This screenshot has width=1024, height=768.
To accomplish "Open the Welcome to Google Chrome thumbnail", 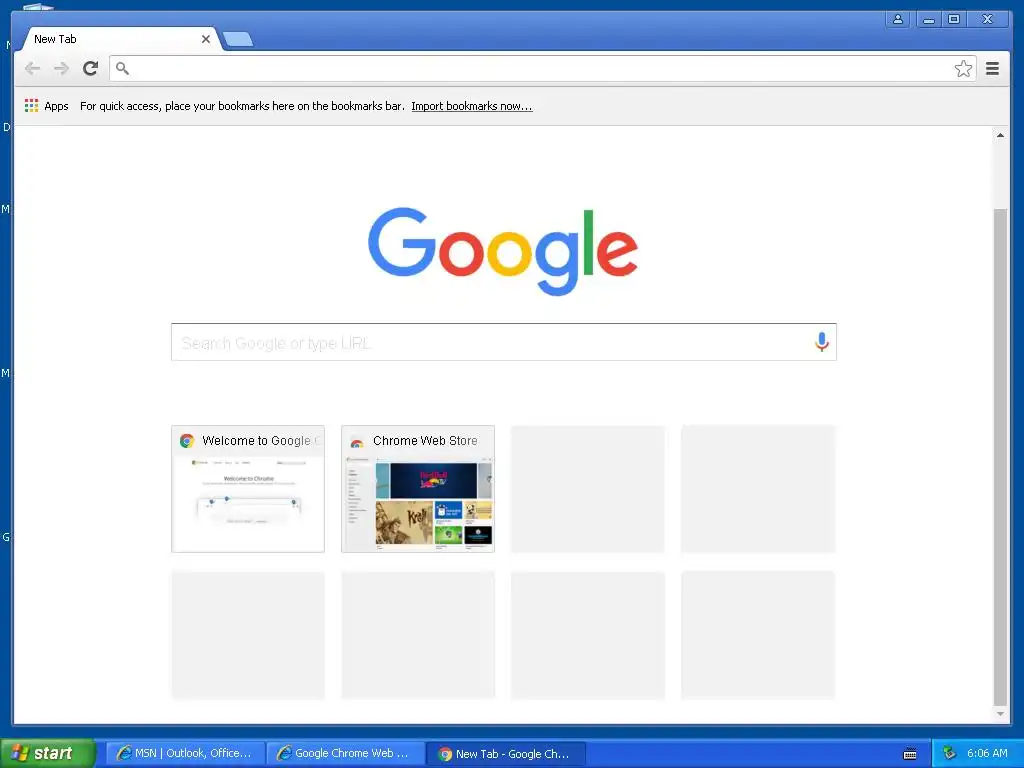I will 248,489.
